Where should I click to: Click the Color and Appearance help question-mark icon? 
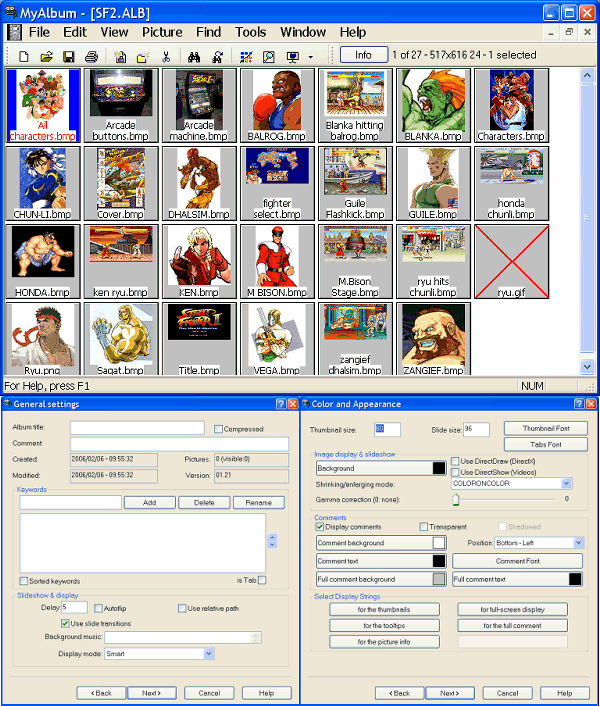[580, 404]
